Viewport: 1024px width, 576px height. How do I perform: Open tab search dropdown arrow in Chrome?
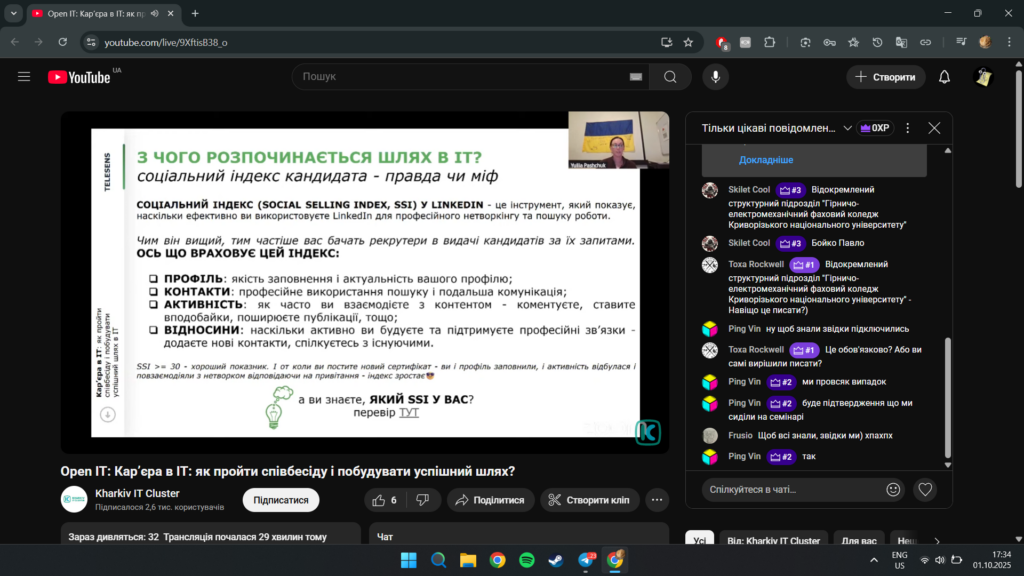[x=12, y=14]
